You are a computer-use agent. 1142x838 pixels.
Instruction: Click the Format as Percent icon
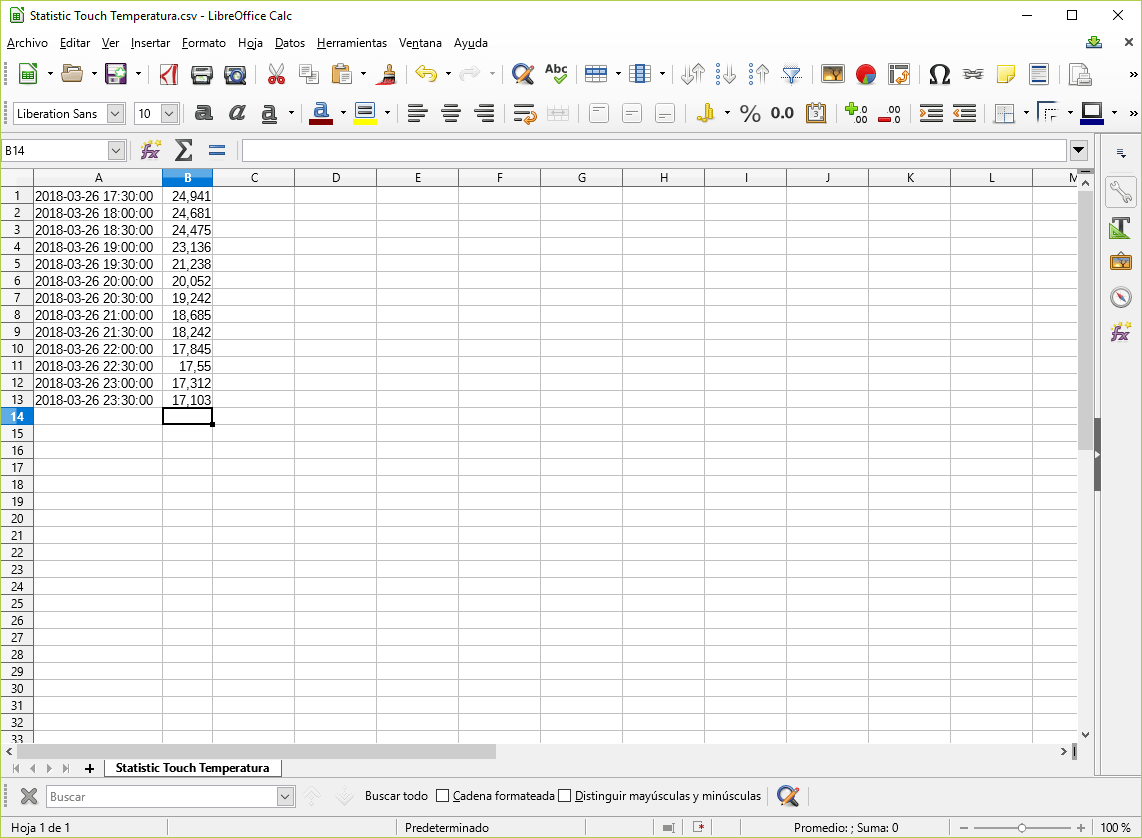click(750, 113)
